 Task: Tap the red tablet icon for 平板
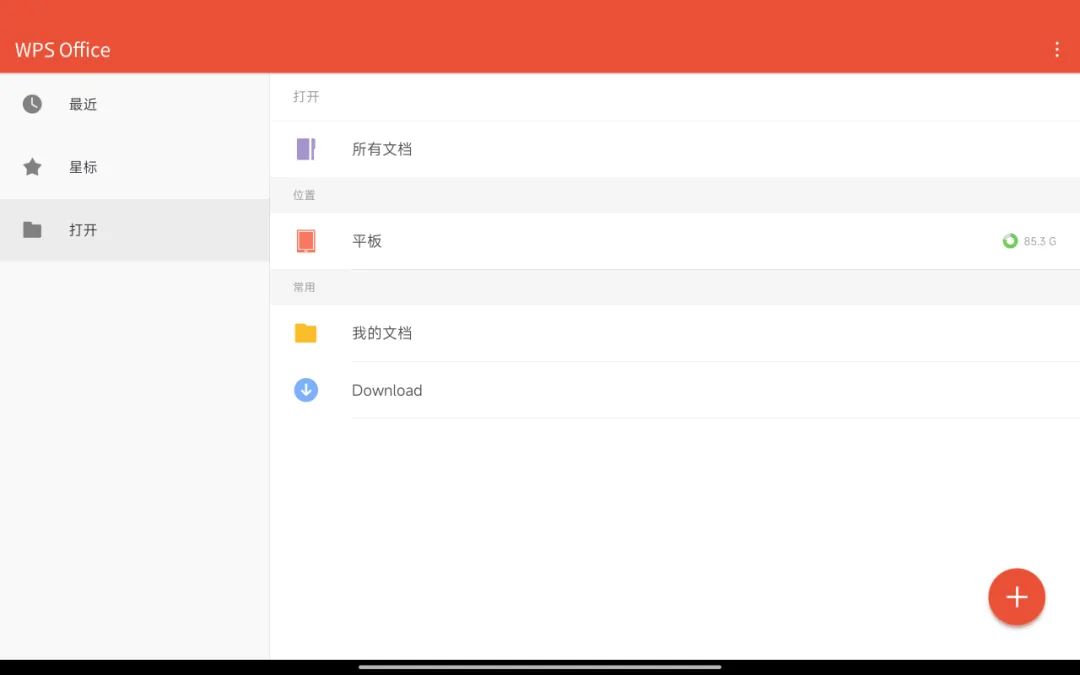pos(306,241)
